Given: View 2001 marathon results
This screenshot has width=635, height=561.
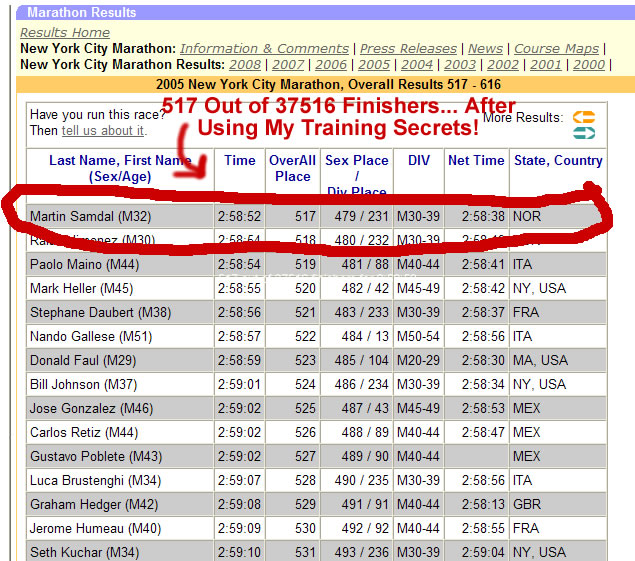Looking at the screenshot, I should pos(546,64).
